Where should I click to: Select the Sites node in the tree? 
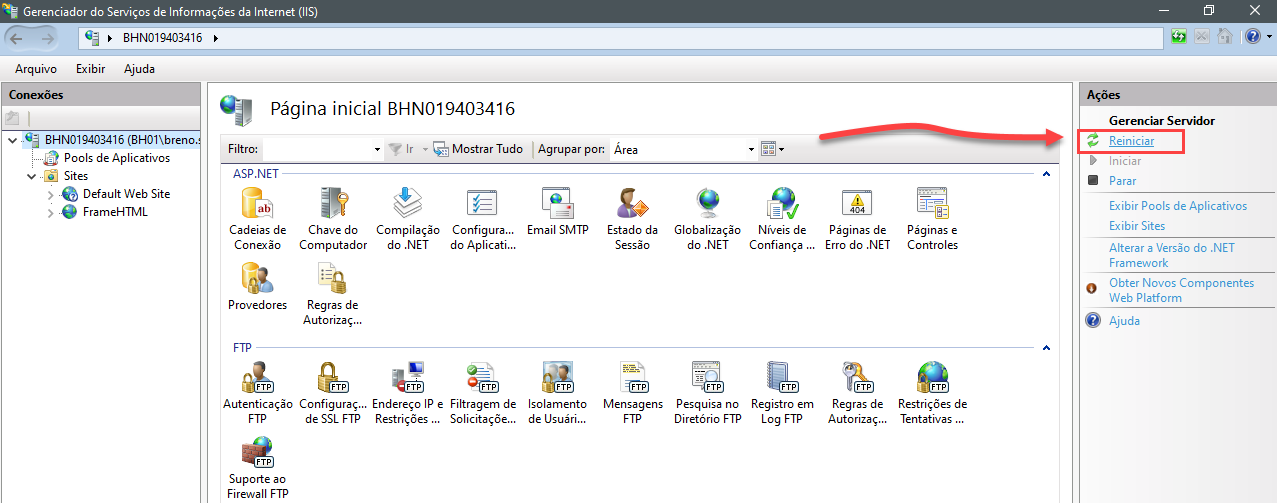[76, 176]
